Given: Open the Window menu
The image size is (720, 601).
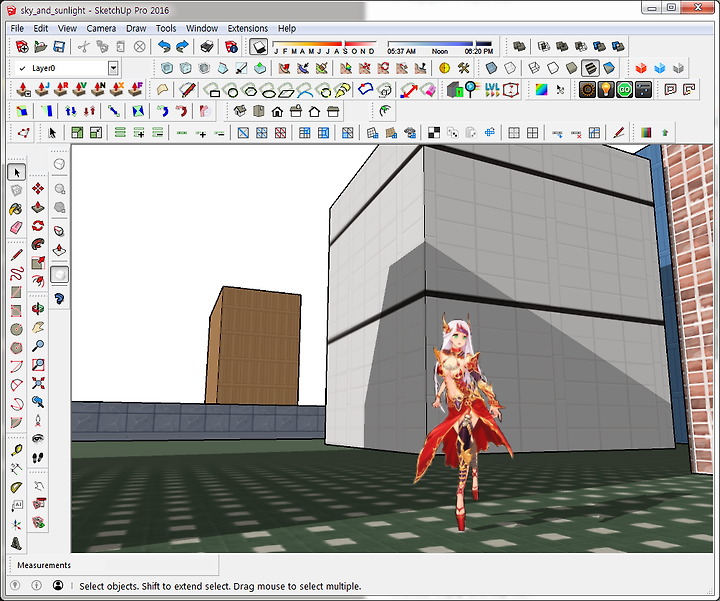Looking at the screenshot, I should (x=202, y=28).
